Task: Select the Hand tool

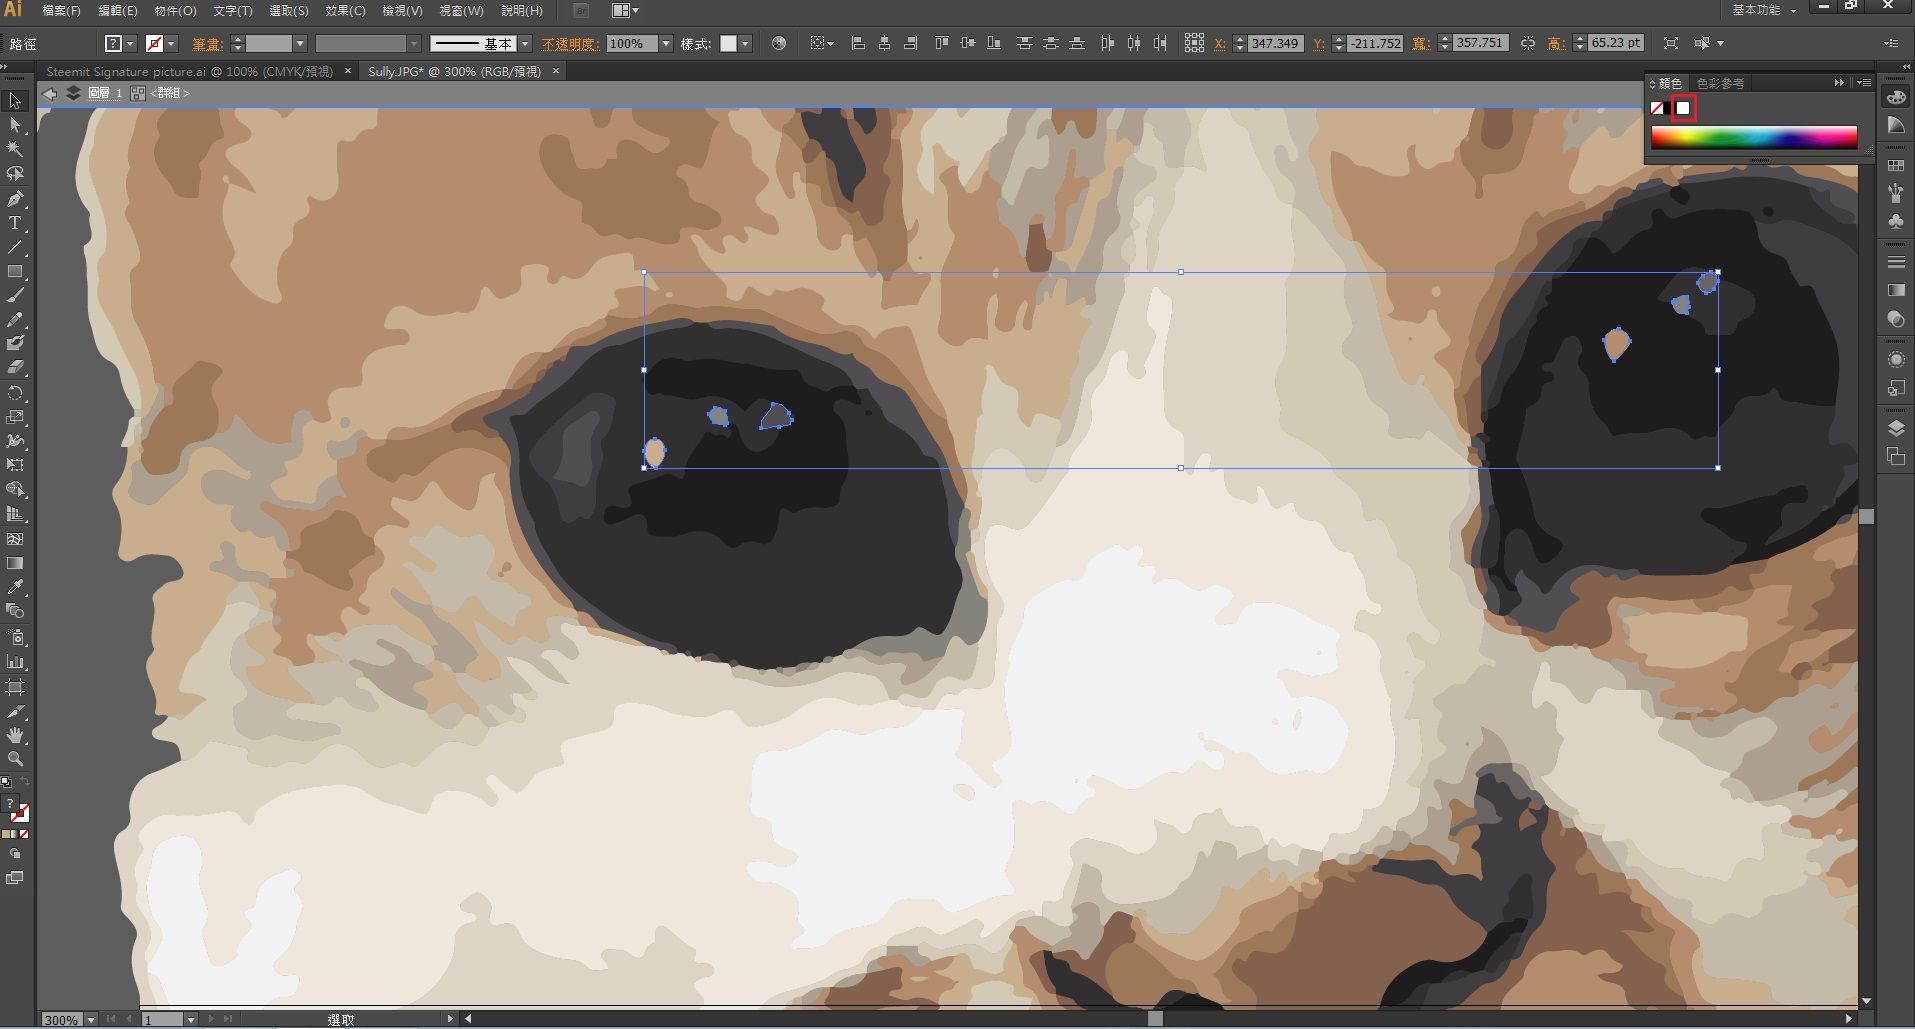Action: (x=15, y=736)
